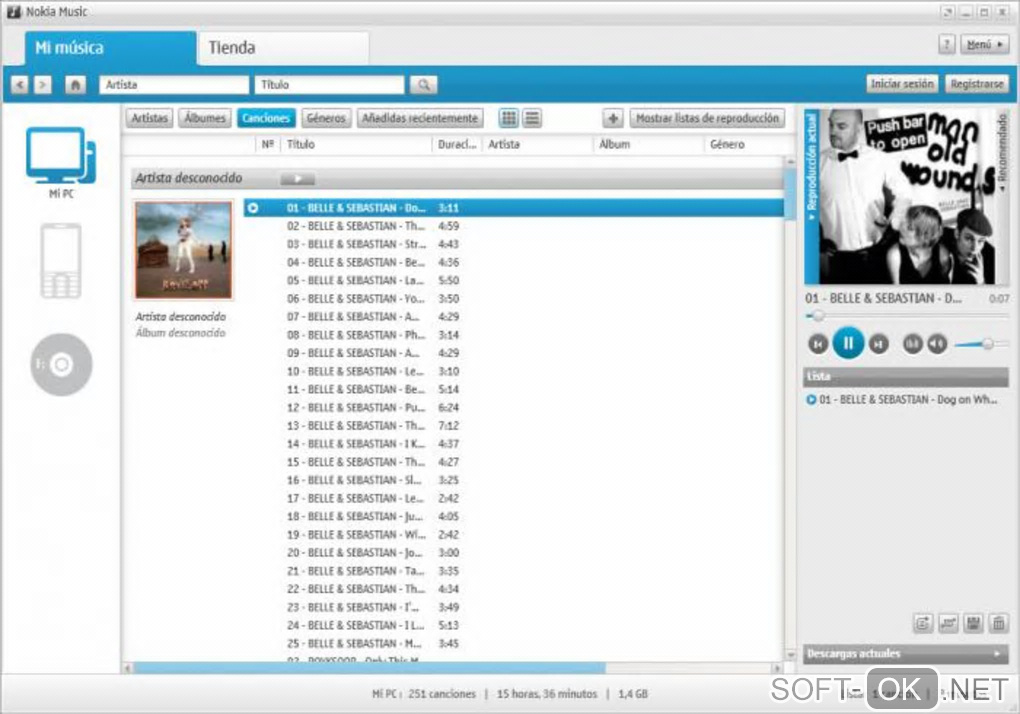The width and height of the screenshot is (1020, 714).
Task: Select track 02 - BELLE & SEBASTIAN row
Action: click(514, 226)
